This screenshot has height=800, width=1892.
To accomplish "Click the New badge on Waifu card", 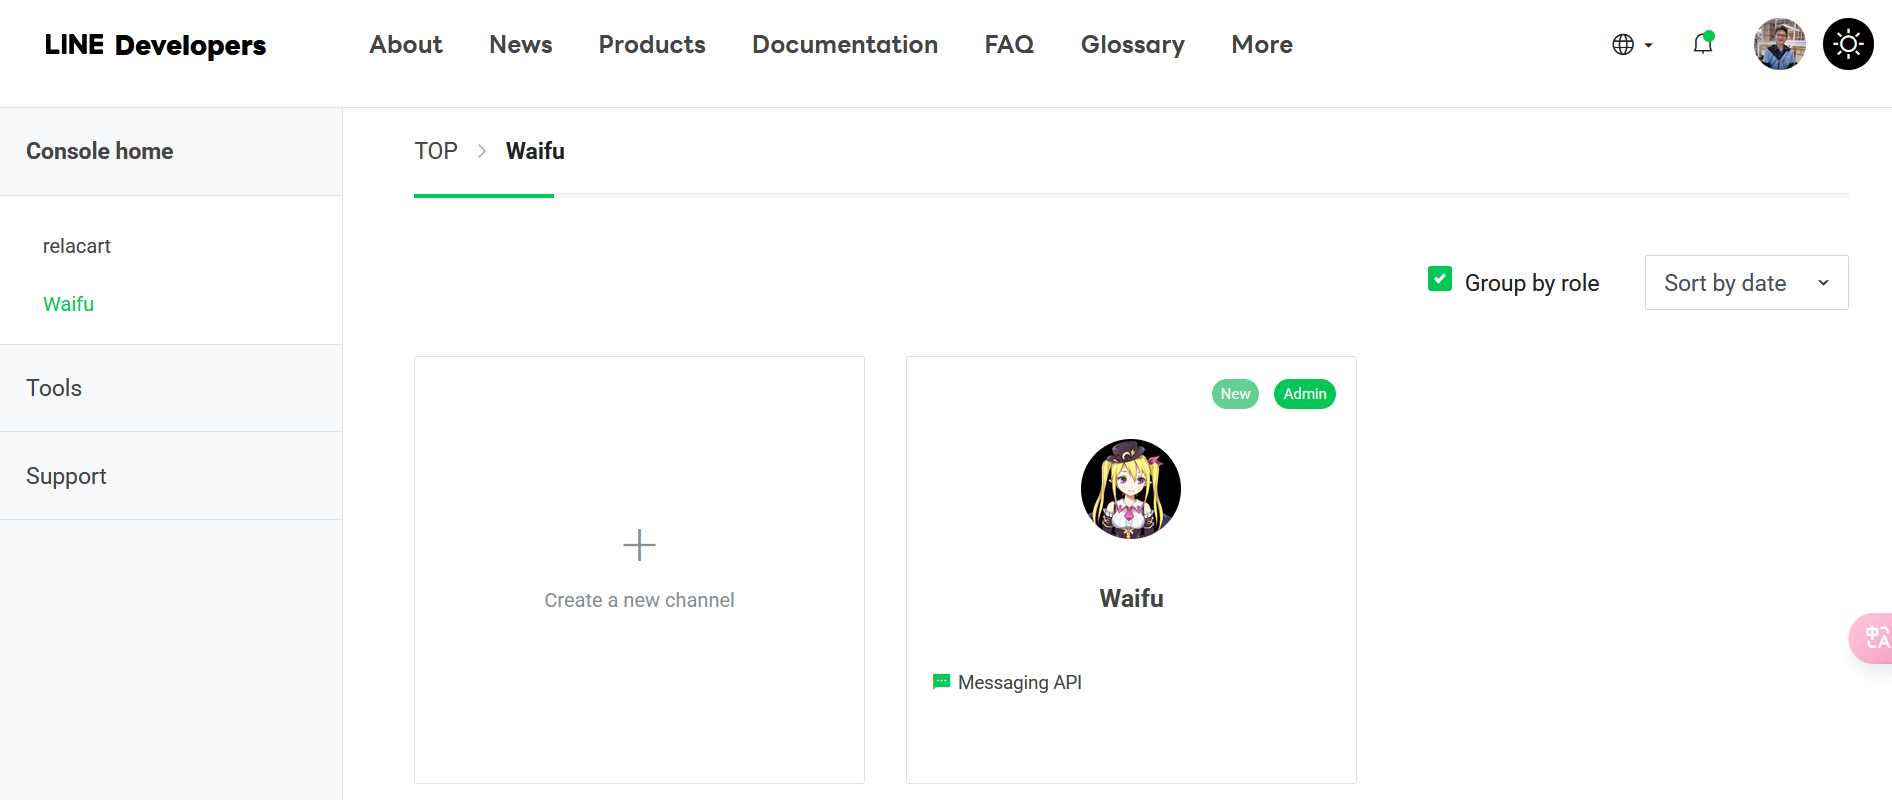I will coord(1235,394).
